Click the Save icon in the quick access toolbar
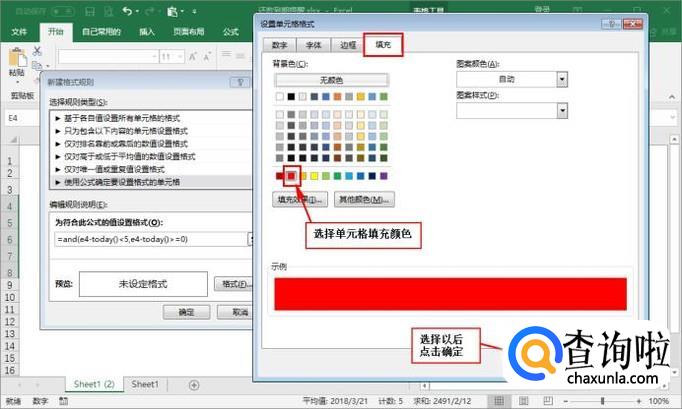The height and width of the screenshot is (409, 682). coord(90,12)
